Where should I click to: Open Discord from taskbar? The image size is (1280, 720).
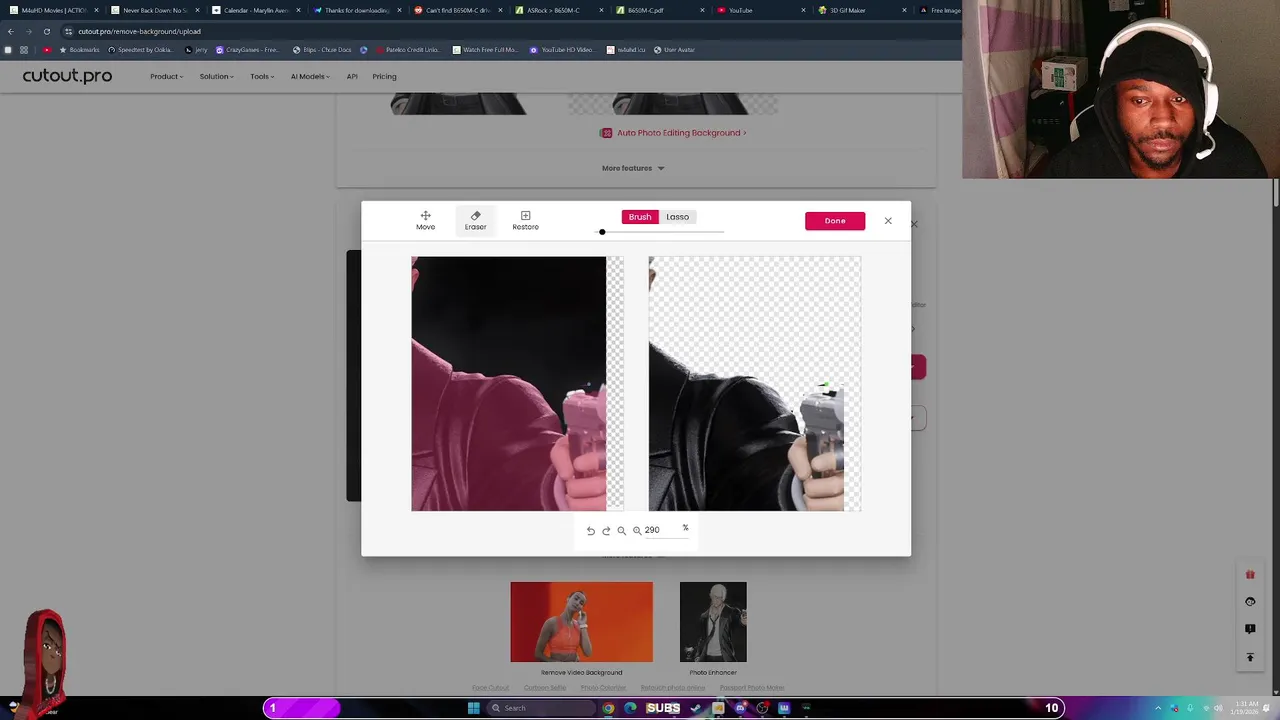[740, 708]
